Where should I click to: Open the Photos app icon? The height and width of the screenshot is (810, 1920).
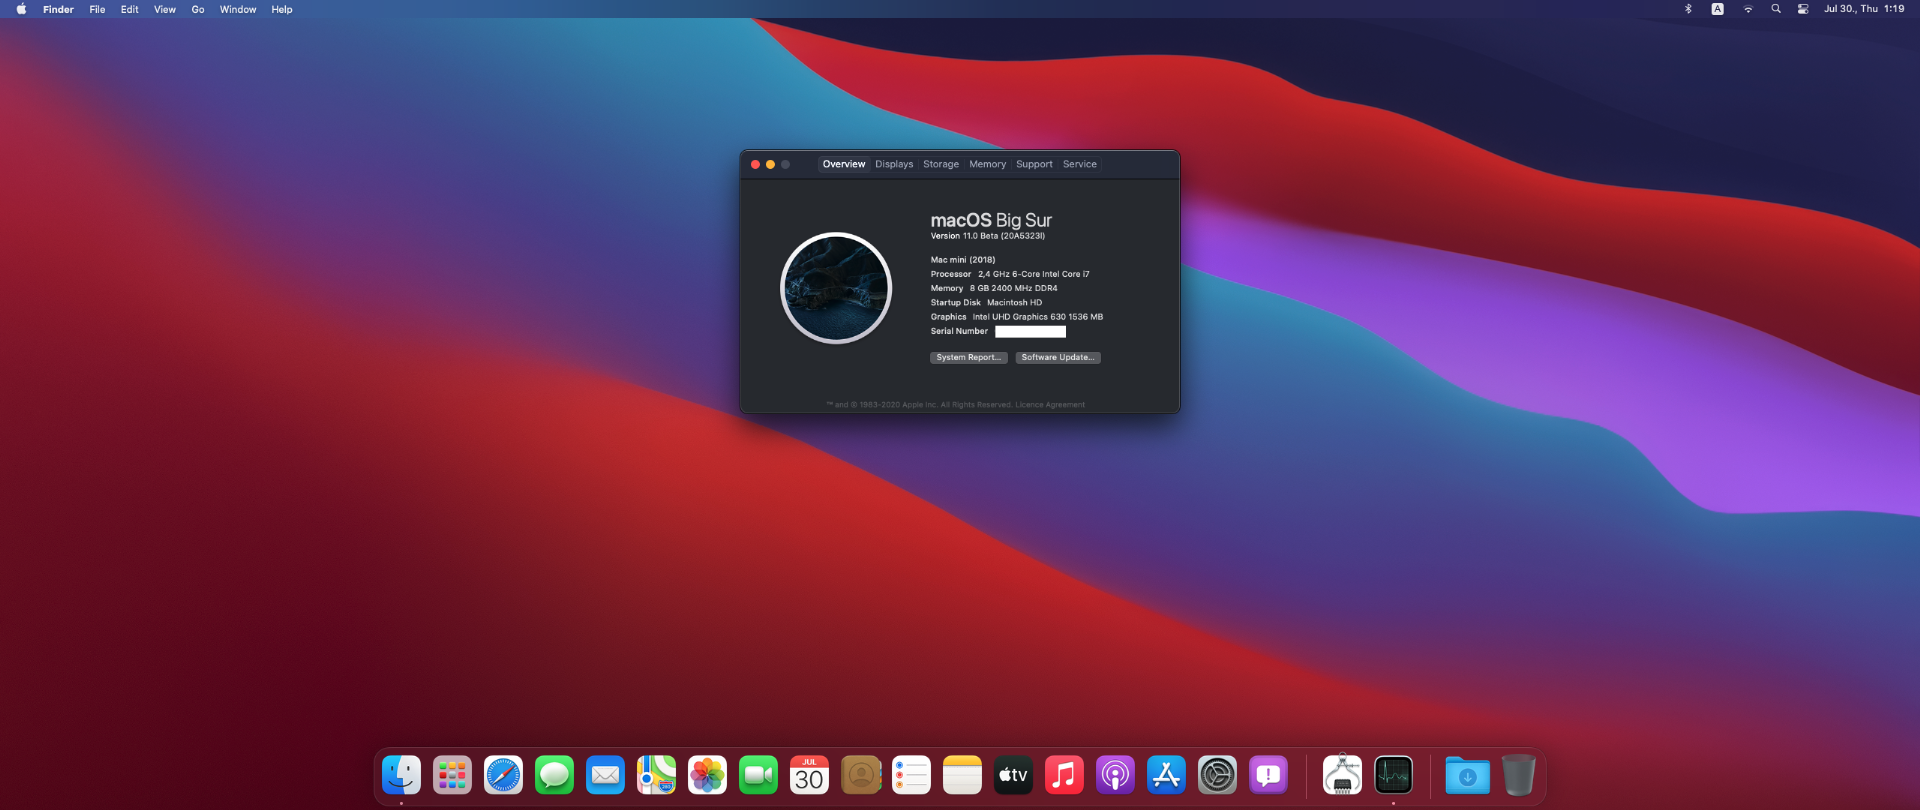click(707, 775)
